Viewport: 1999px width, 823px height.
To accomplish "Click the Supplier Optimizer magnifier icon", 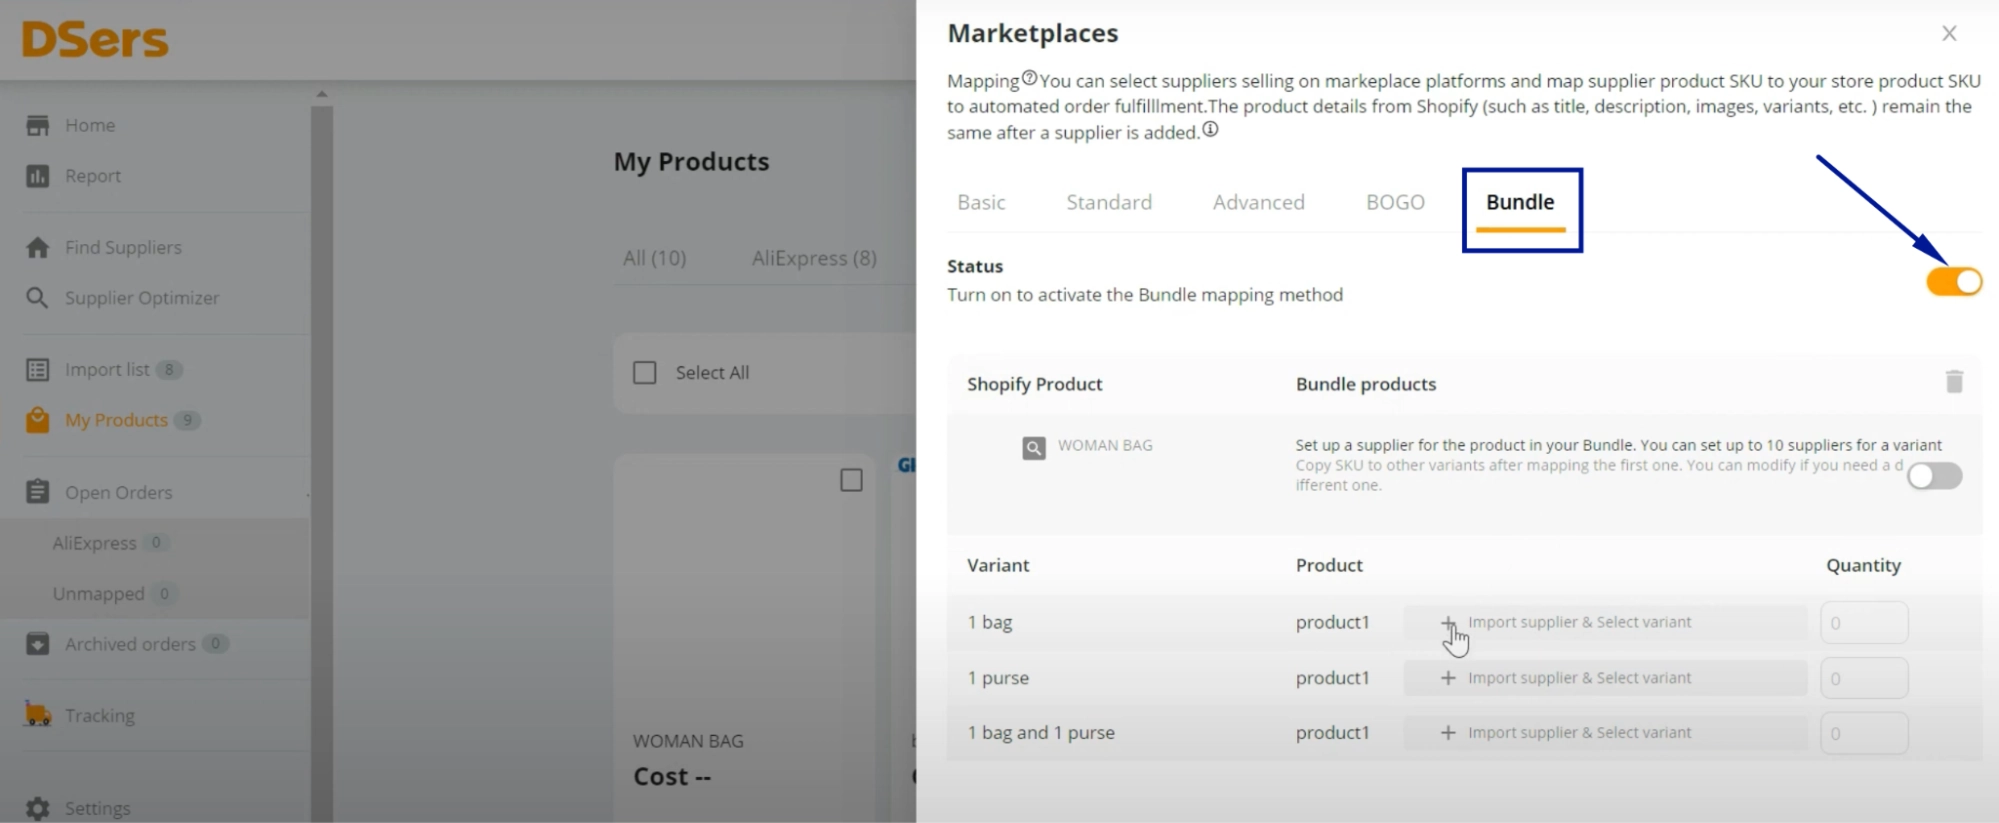I will (x=38, y=298).
